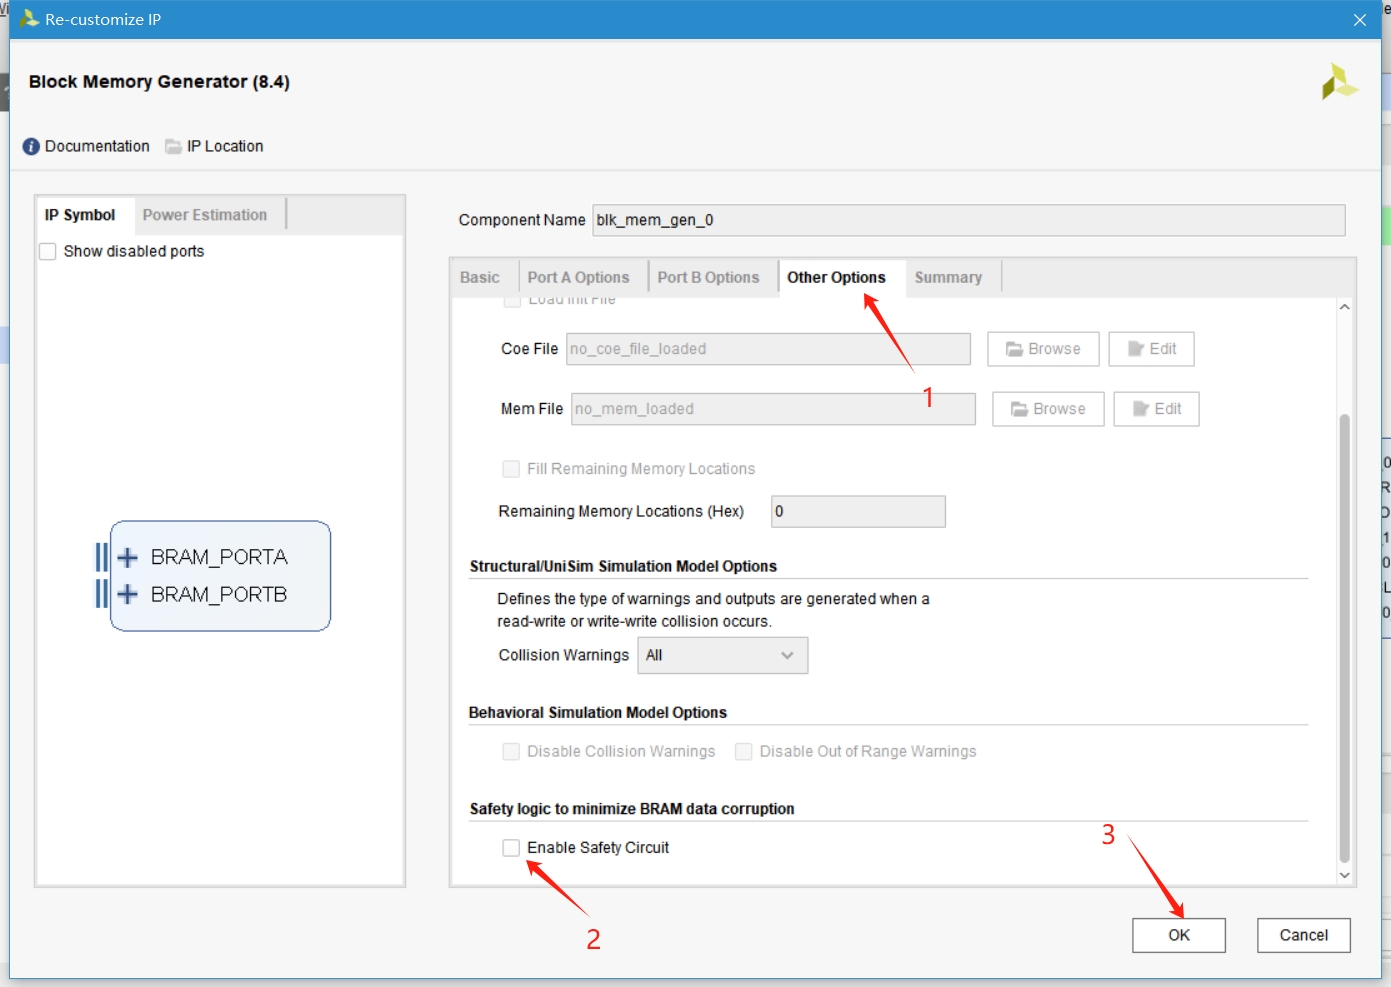Open the Port A Options tab
Screen dimensions: 1391x987
click(579, 278)
